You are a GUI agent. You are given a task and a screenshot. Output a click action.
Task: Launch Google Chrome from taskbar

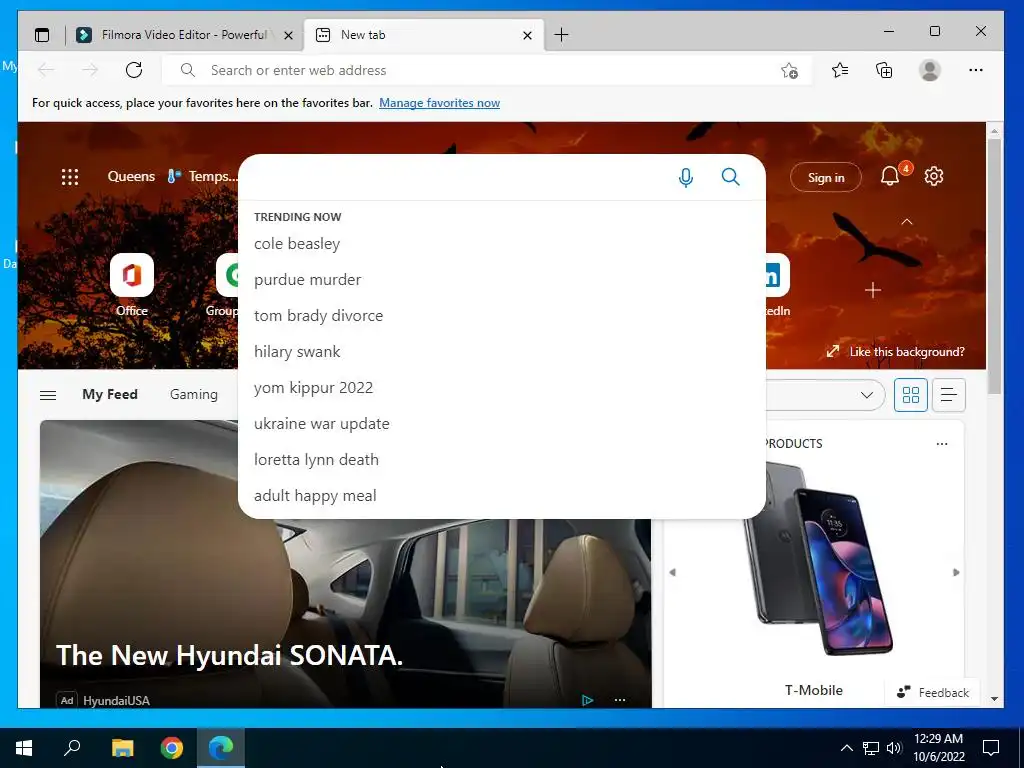pos(172,748)
